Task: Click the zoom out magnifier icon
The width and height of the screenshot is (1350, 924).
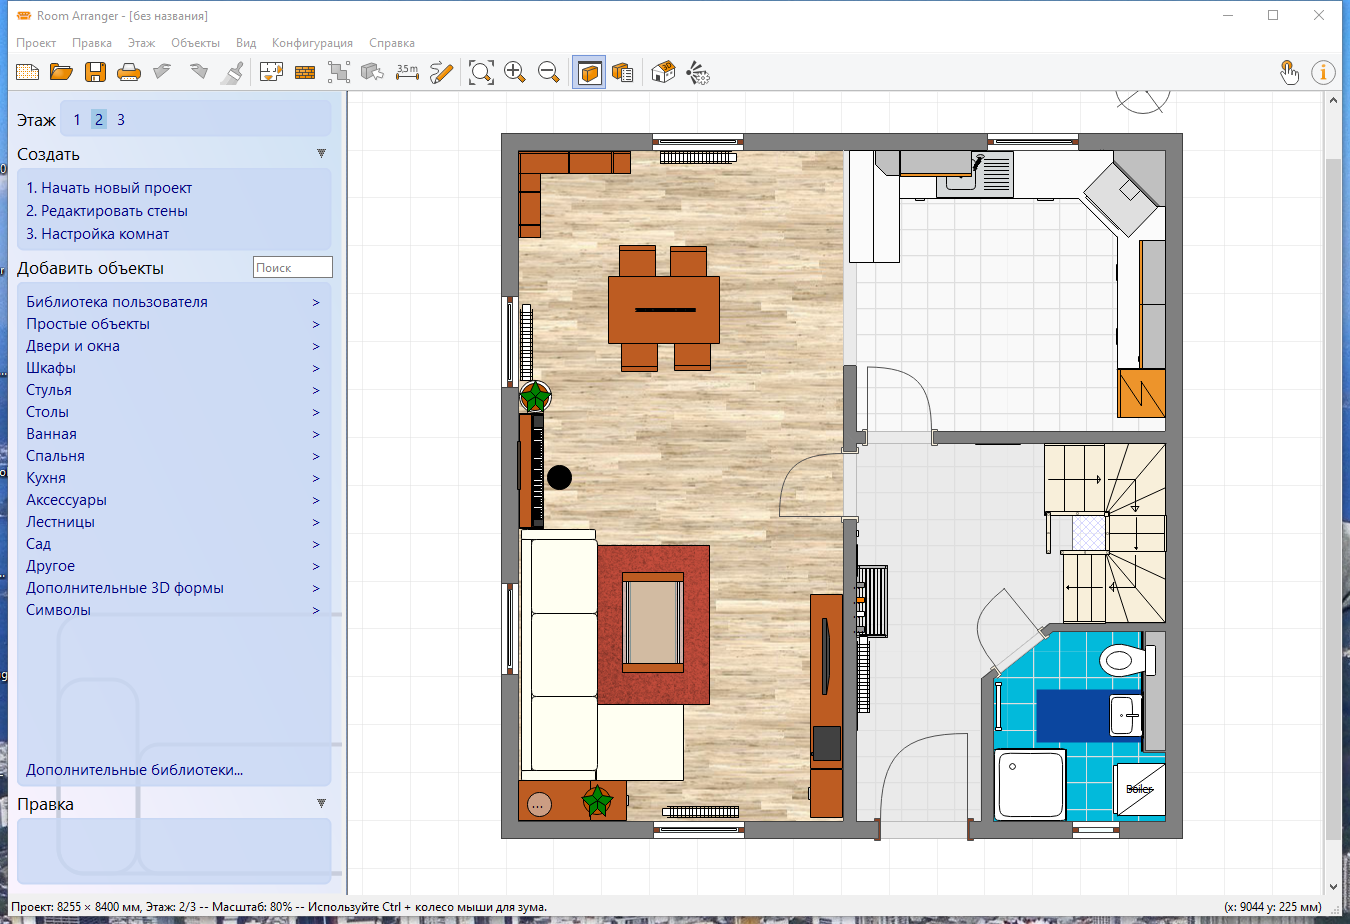Action: pos(548,72)
